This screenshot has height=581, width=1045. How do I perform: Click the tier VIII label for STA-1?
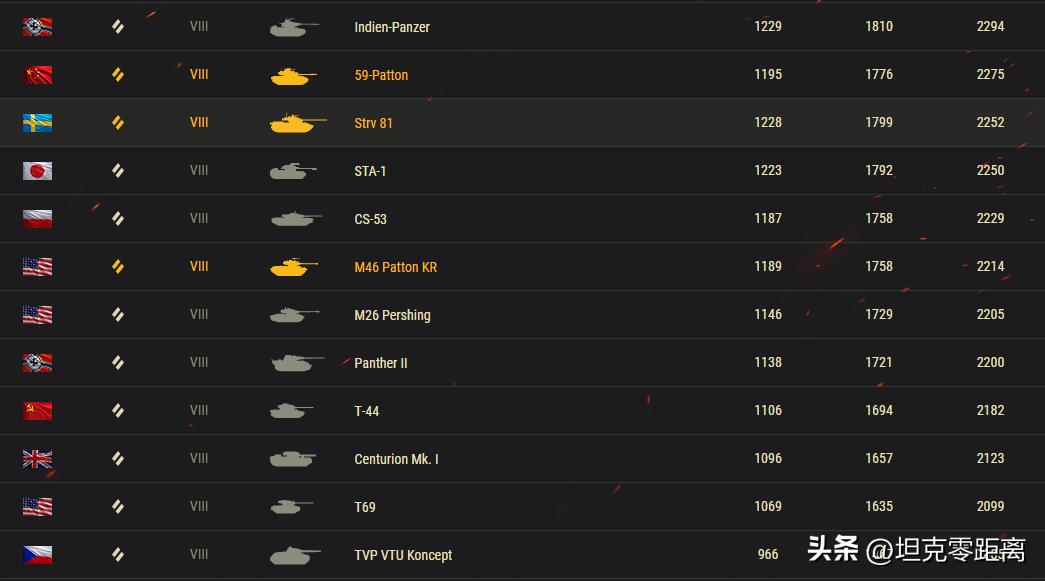(x=199, y=171)
